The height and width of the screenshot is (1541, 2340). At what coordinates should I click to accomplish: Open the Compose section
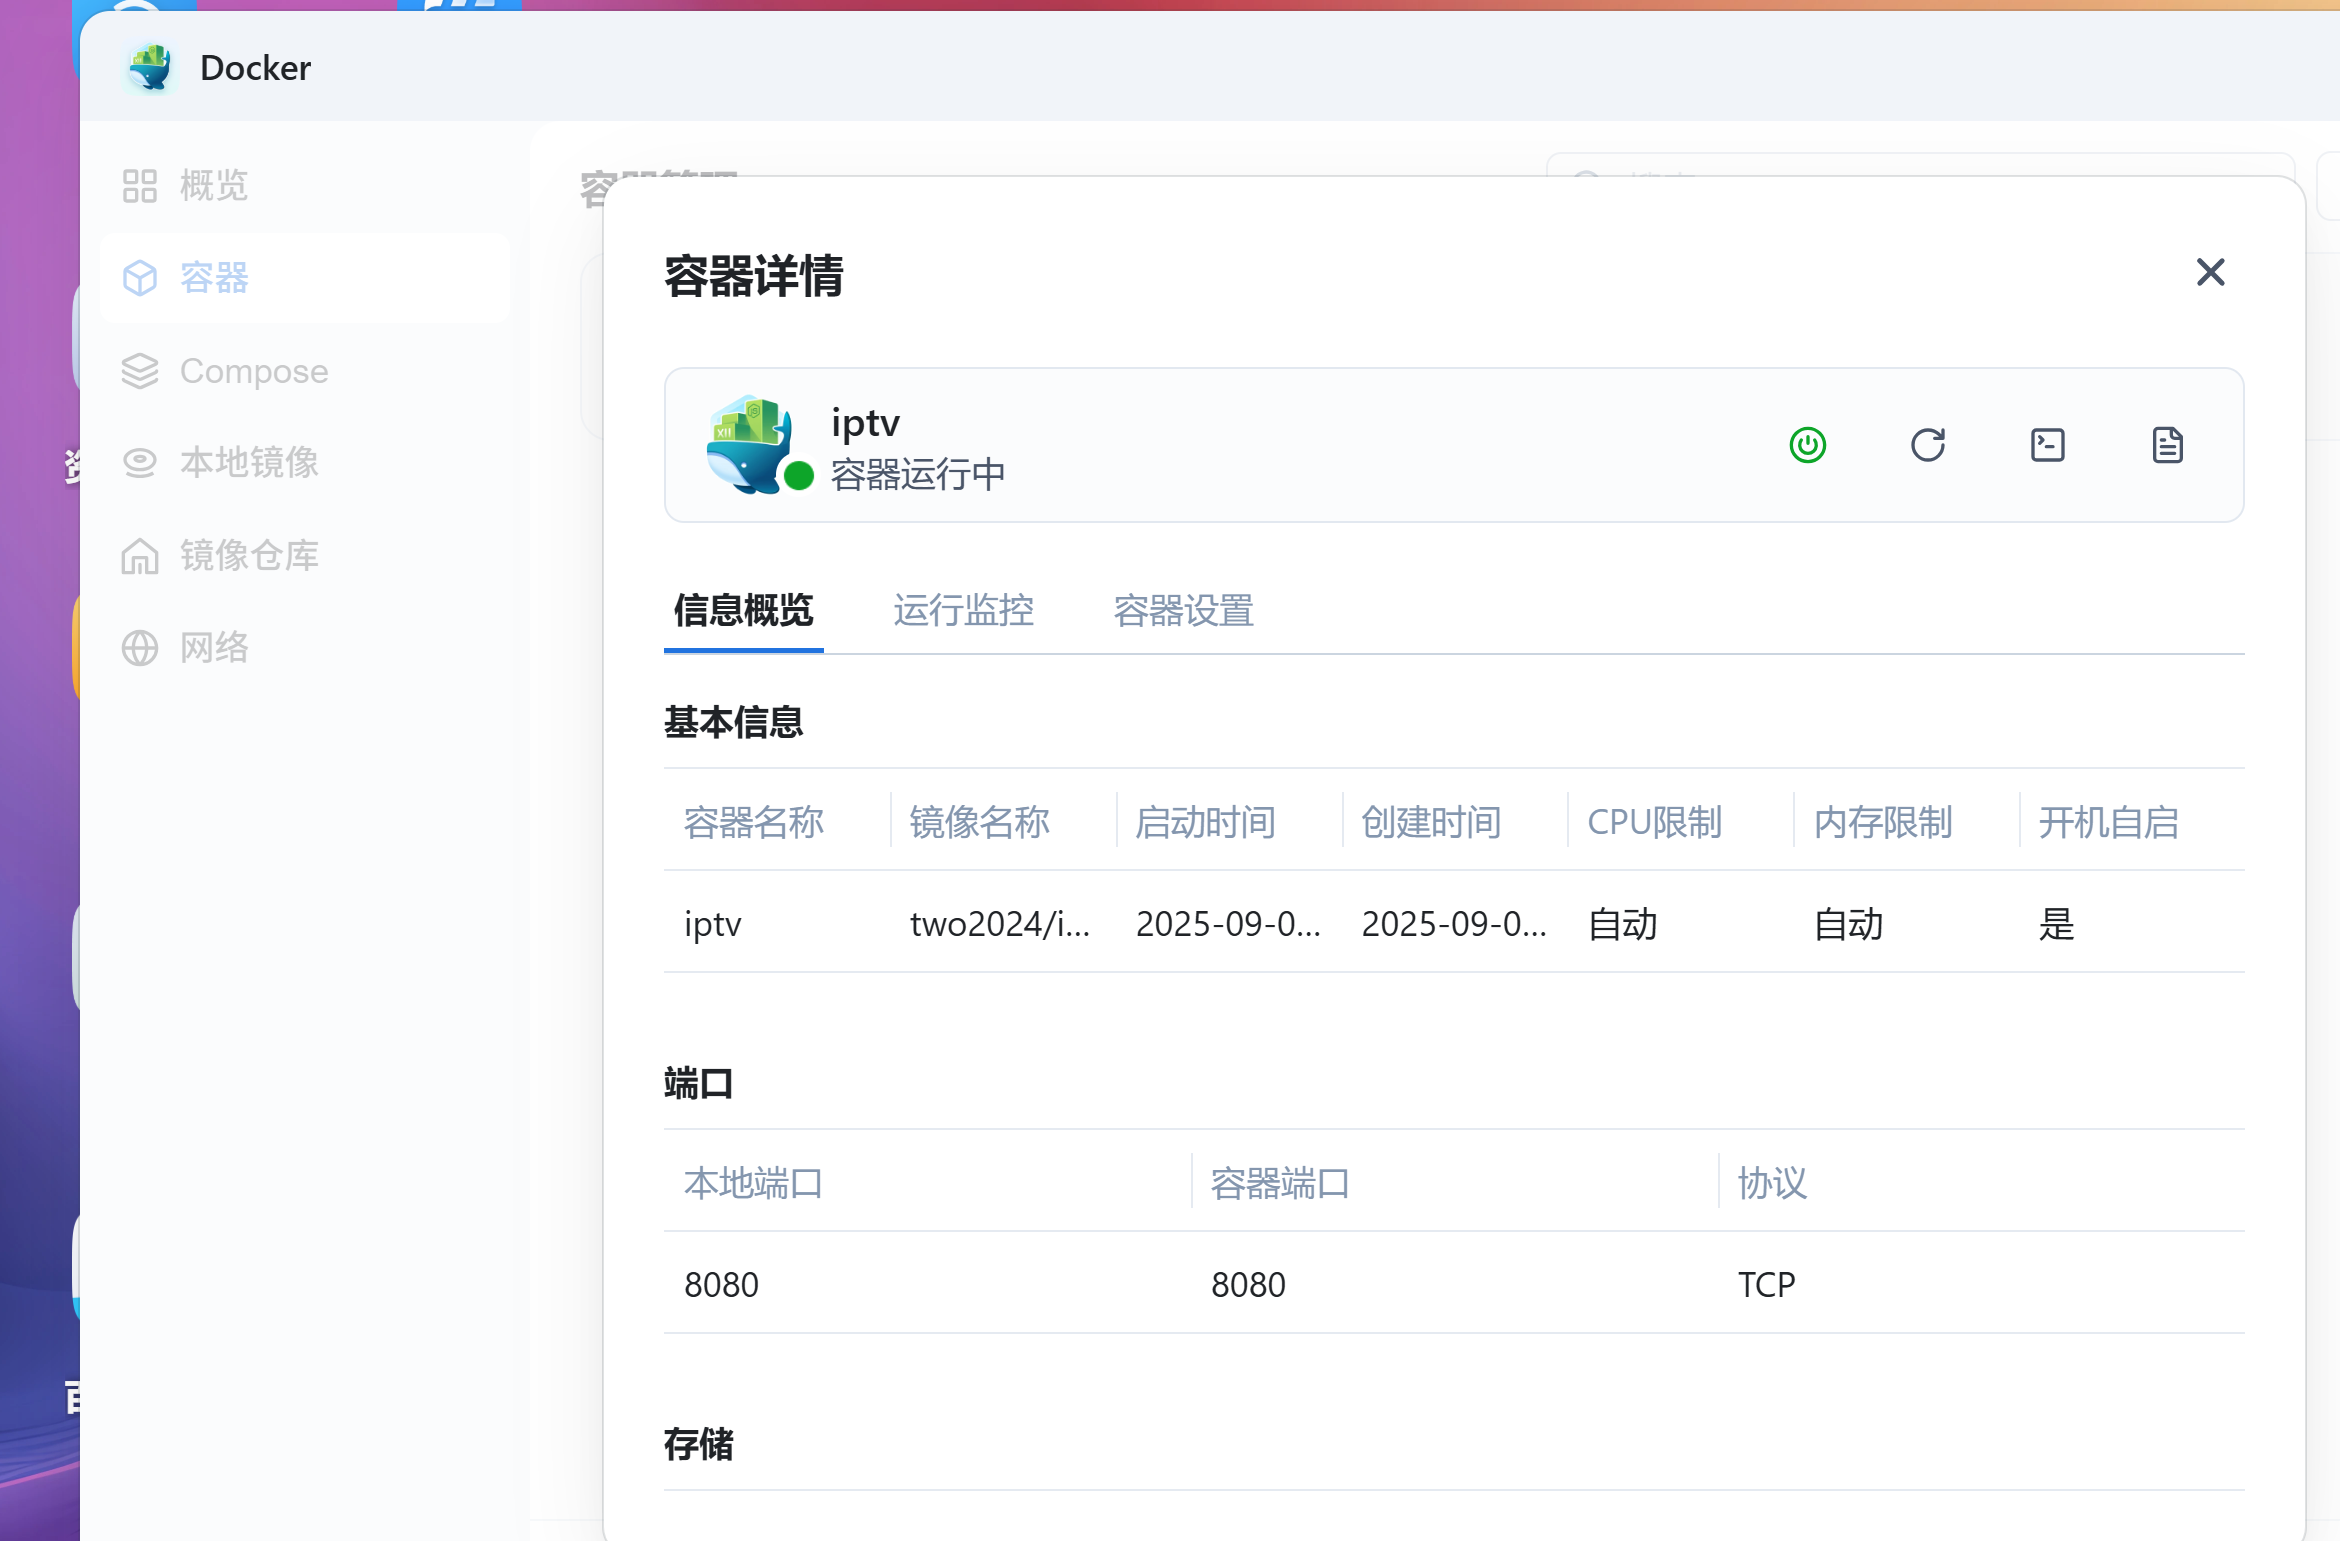coord(253,370)
